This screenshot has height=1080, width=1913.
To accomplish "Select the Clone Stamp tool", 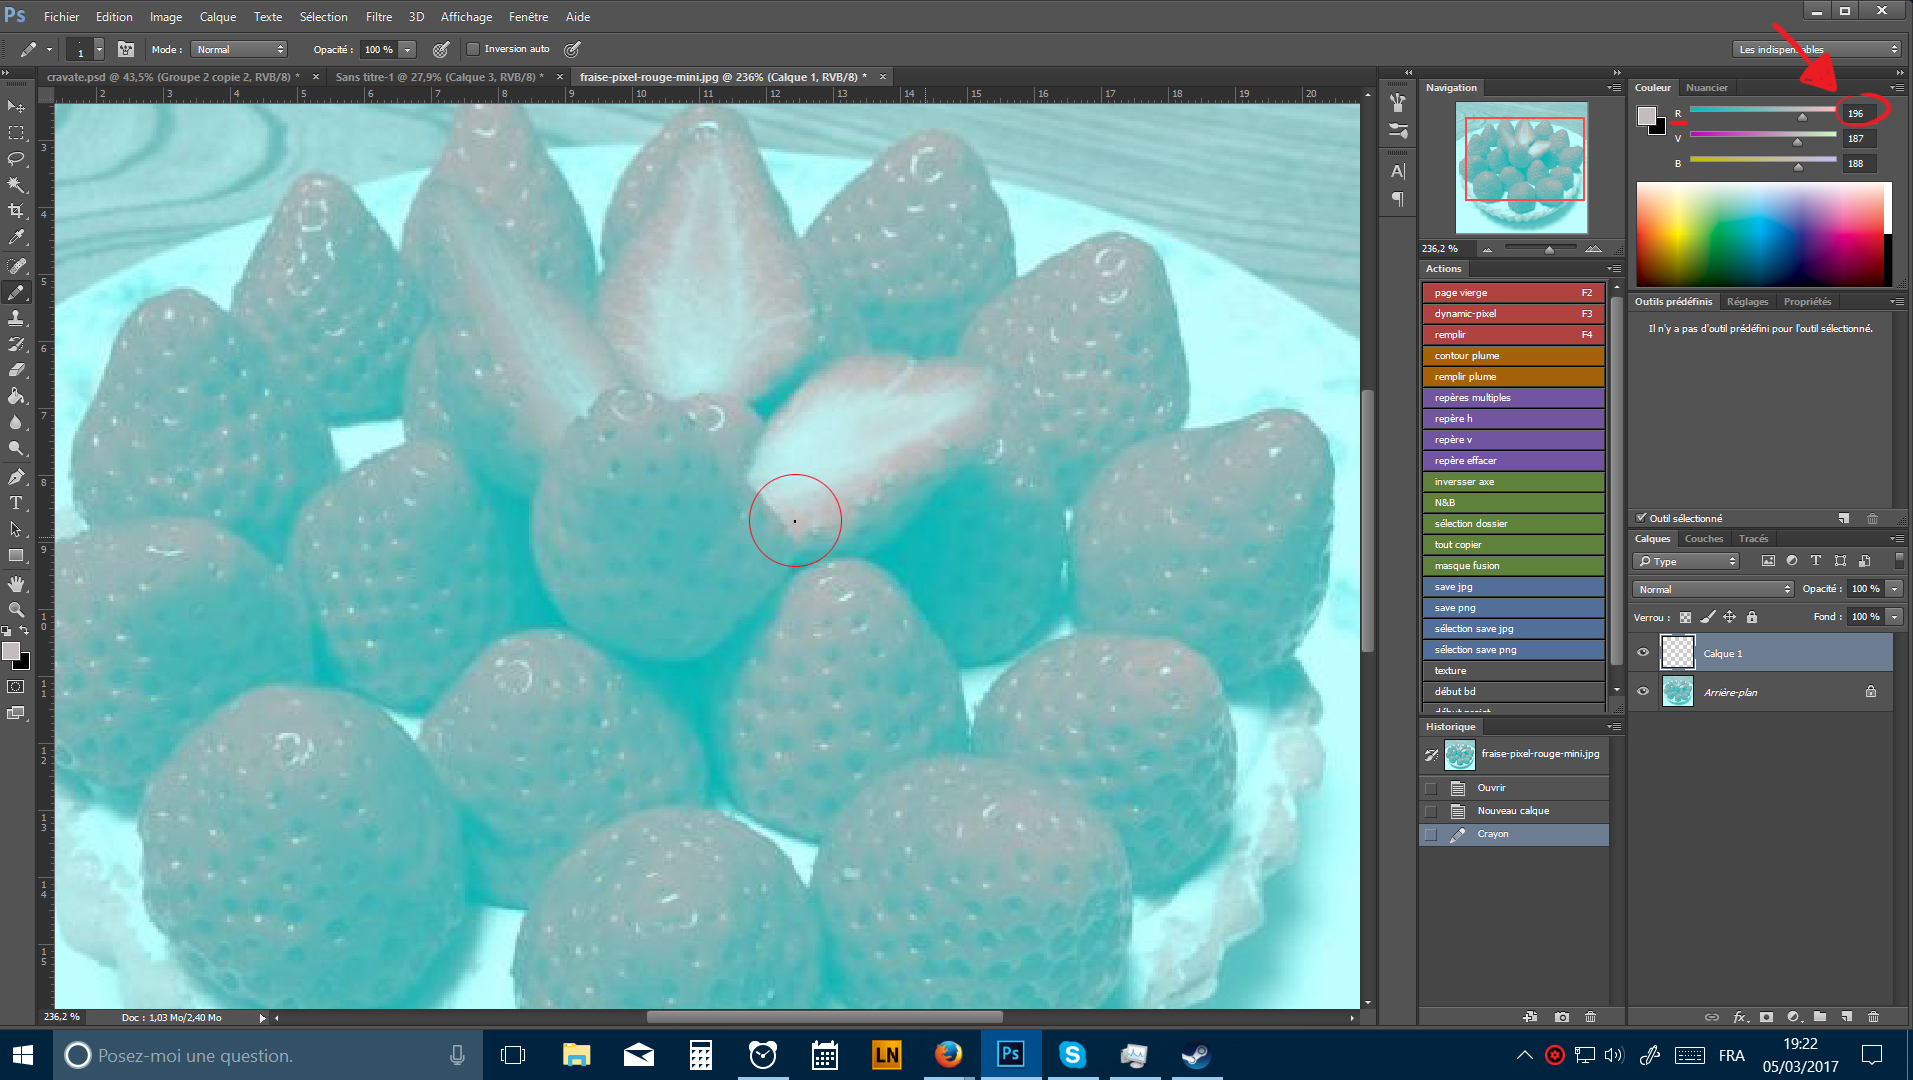I will coord(16,318).
